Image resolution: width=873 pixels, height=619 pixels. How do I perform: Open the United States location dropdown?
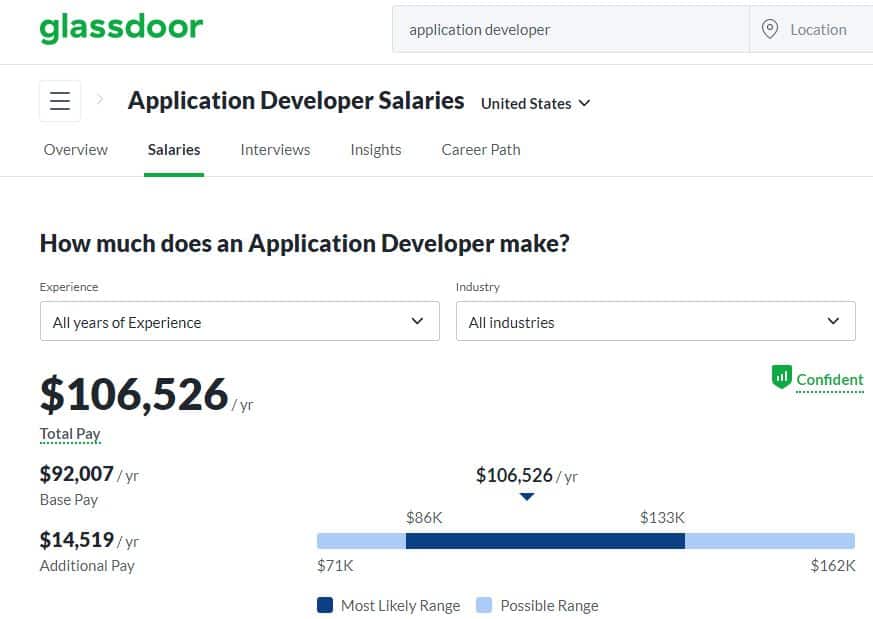536,104
